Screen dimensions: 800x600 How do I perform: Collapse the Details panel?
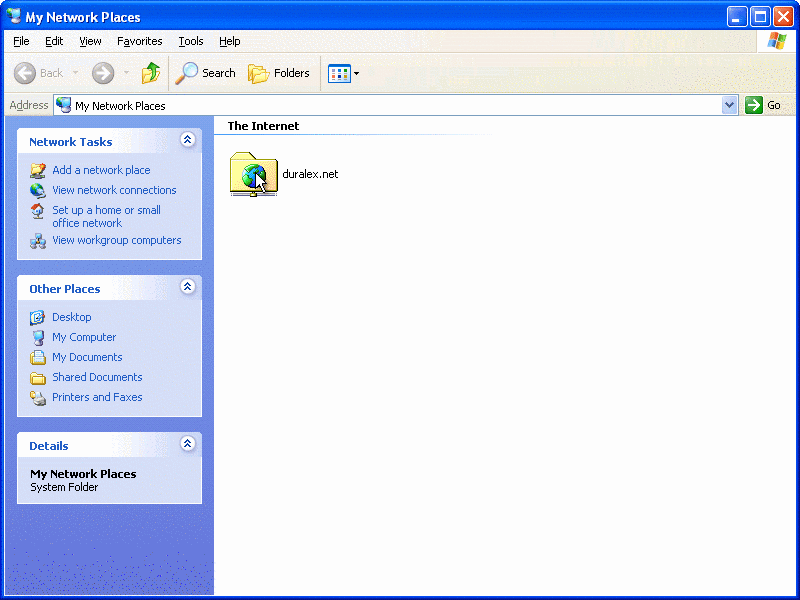coord(187,445)
